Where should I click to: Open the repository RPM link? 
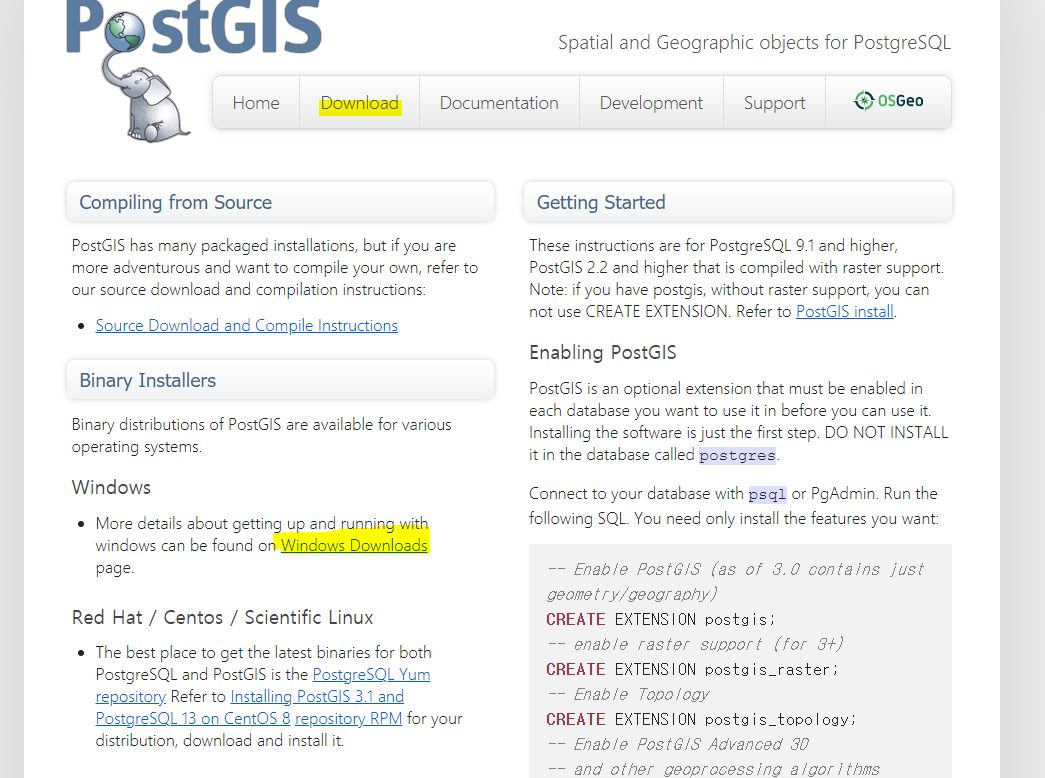coord(349,719)
